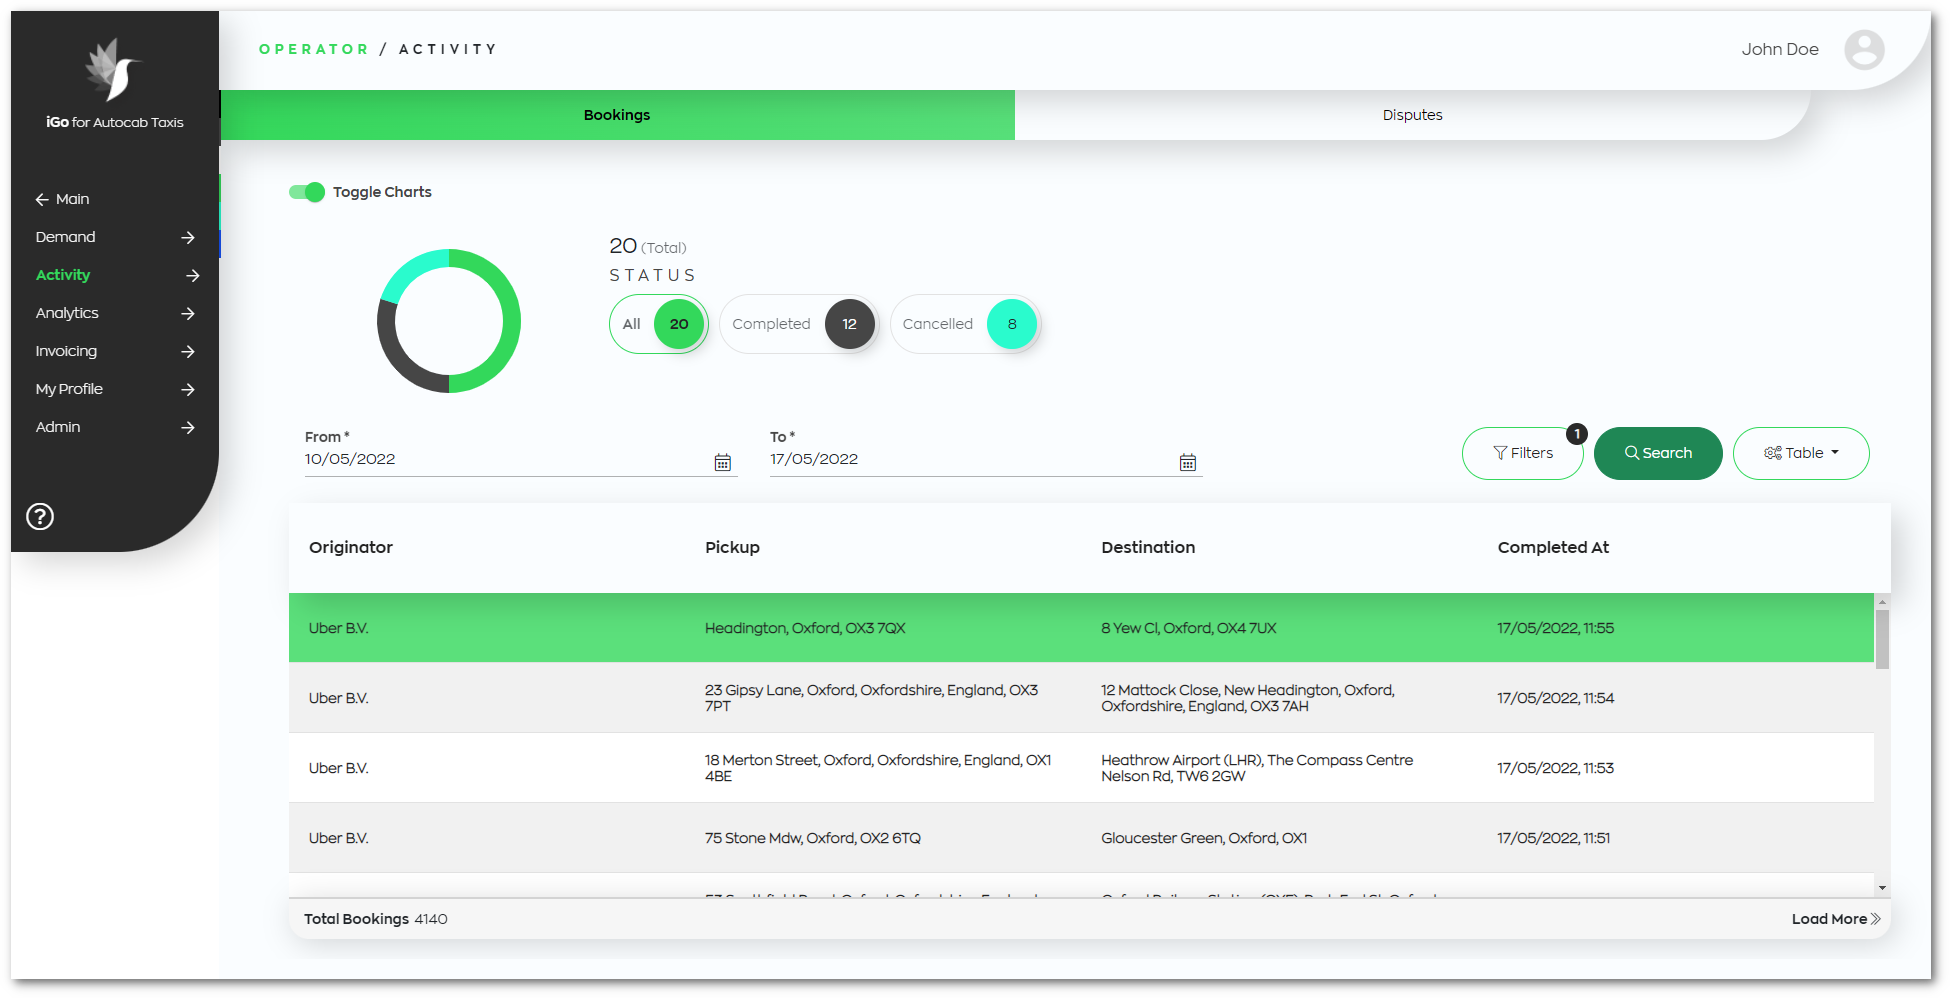
Task: Expand the Activity menu arrow
Action: click(192, 275)
